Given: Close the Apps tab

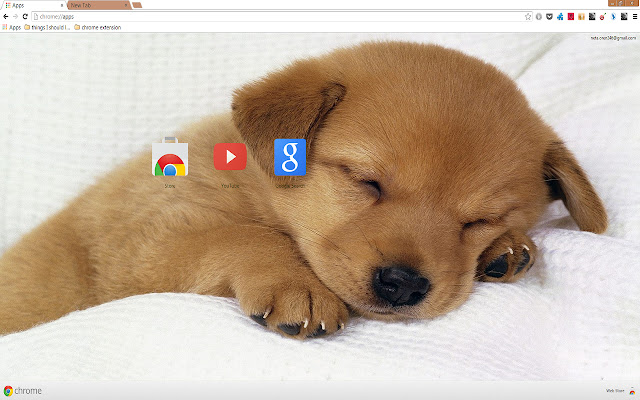Looking at the screenshot, I should (62, 5).
